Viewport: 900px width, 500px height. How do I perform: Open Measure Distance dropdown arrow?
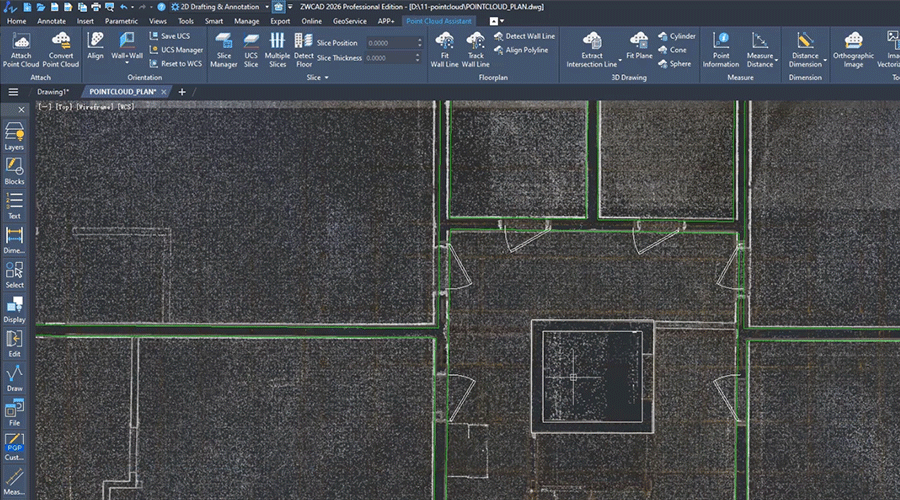click(777, 60)
